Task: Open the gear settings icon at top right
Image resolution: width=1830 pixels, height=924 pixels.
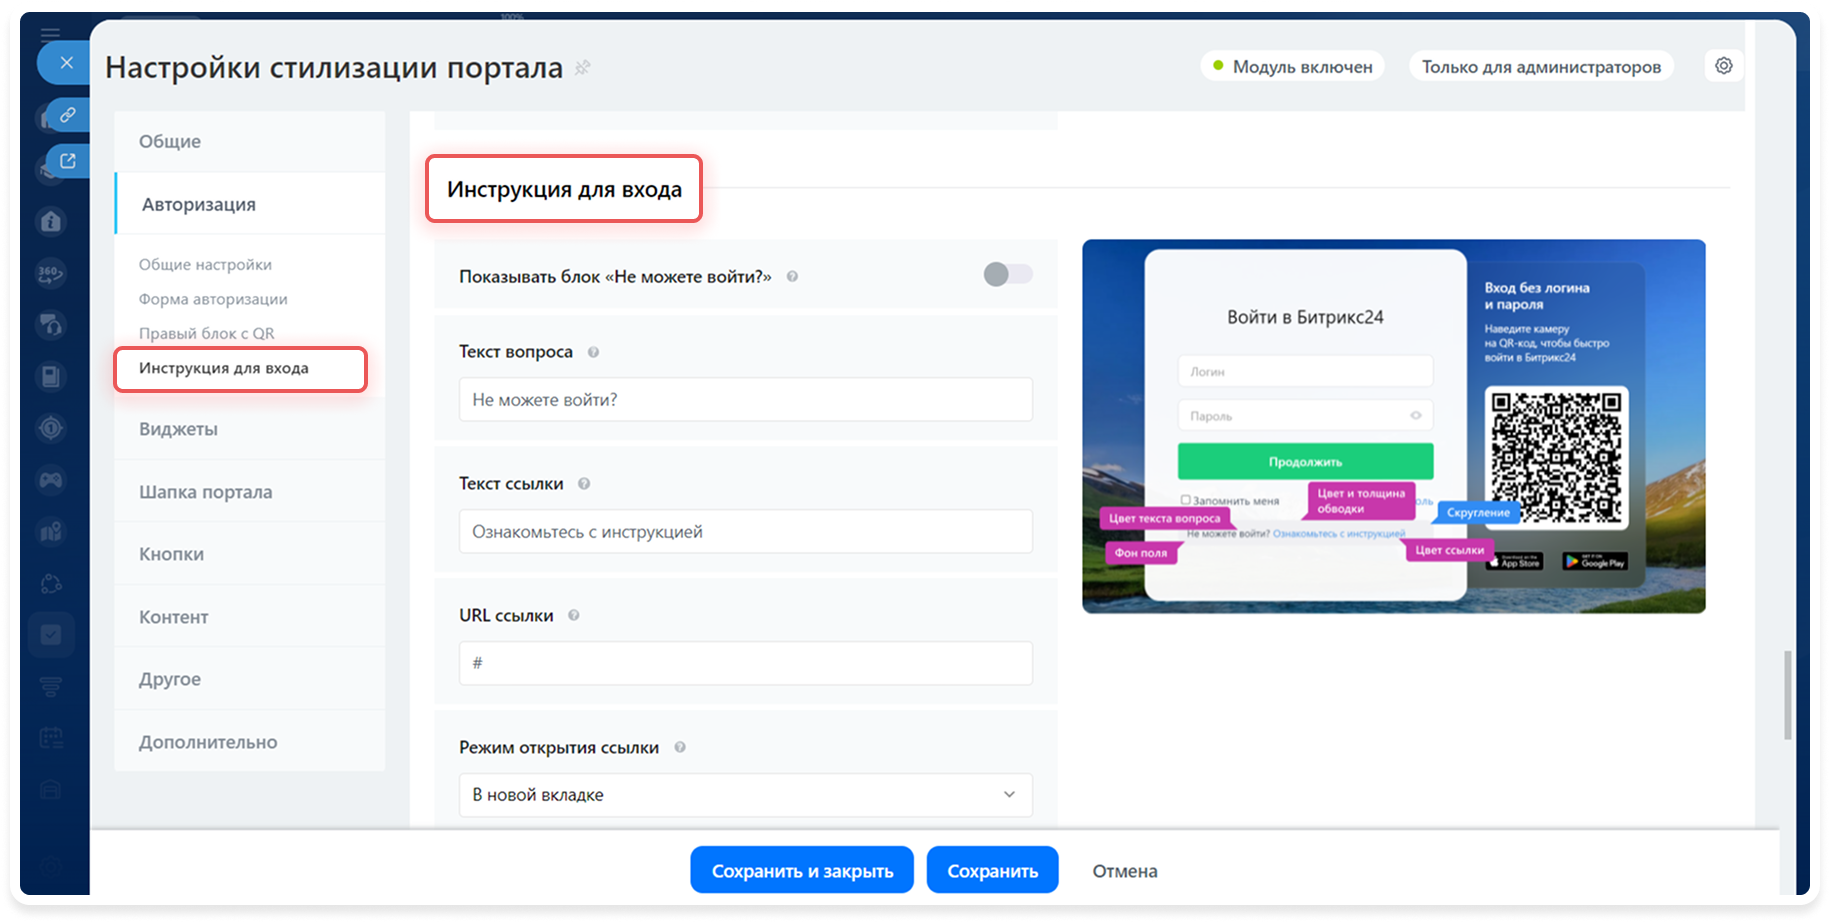Action: pos(1724,66)
